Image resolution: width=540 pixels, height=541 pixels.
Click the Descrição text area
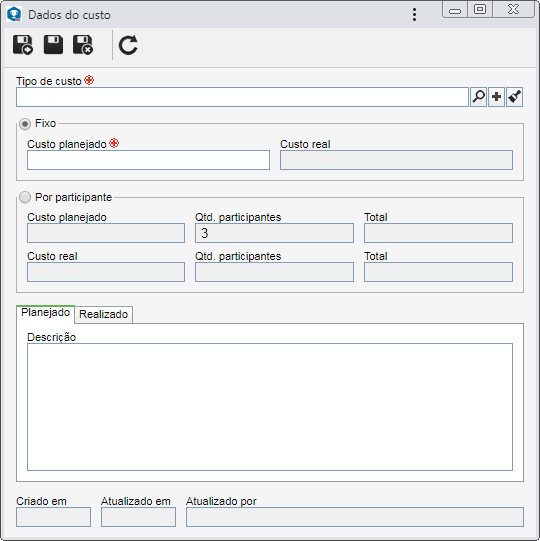pyautogui.click(x=270, y=407)
